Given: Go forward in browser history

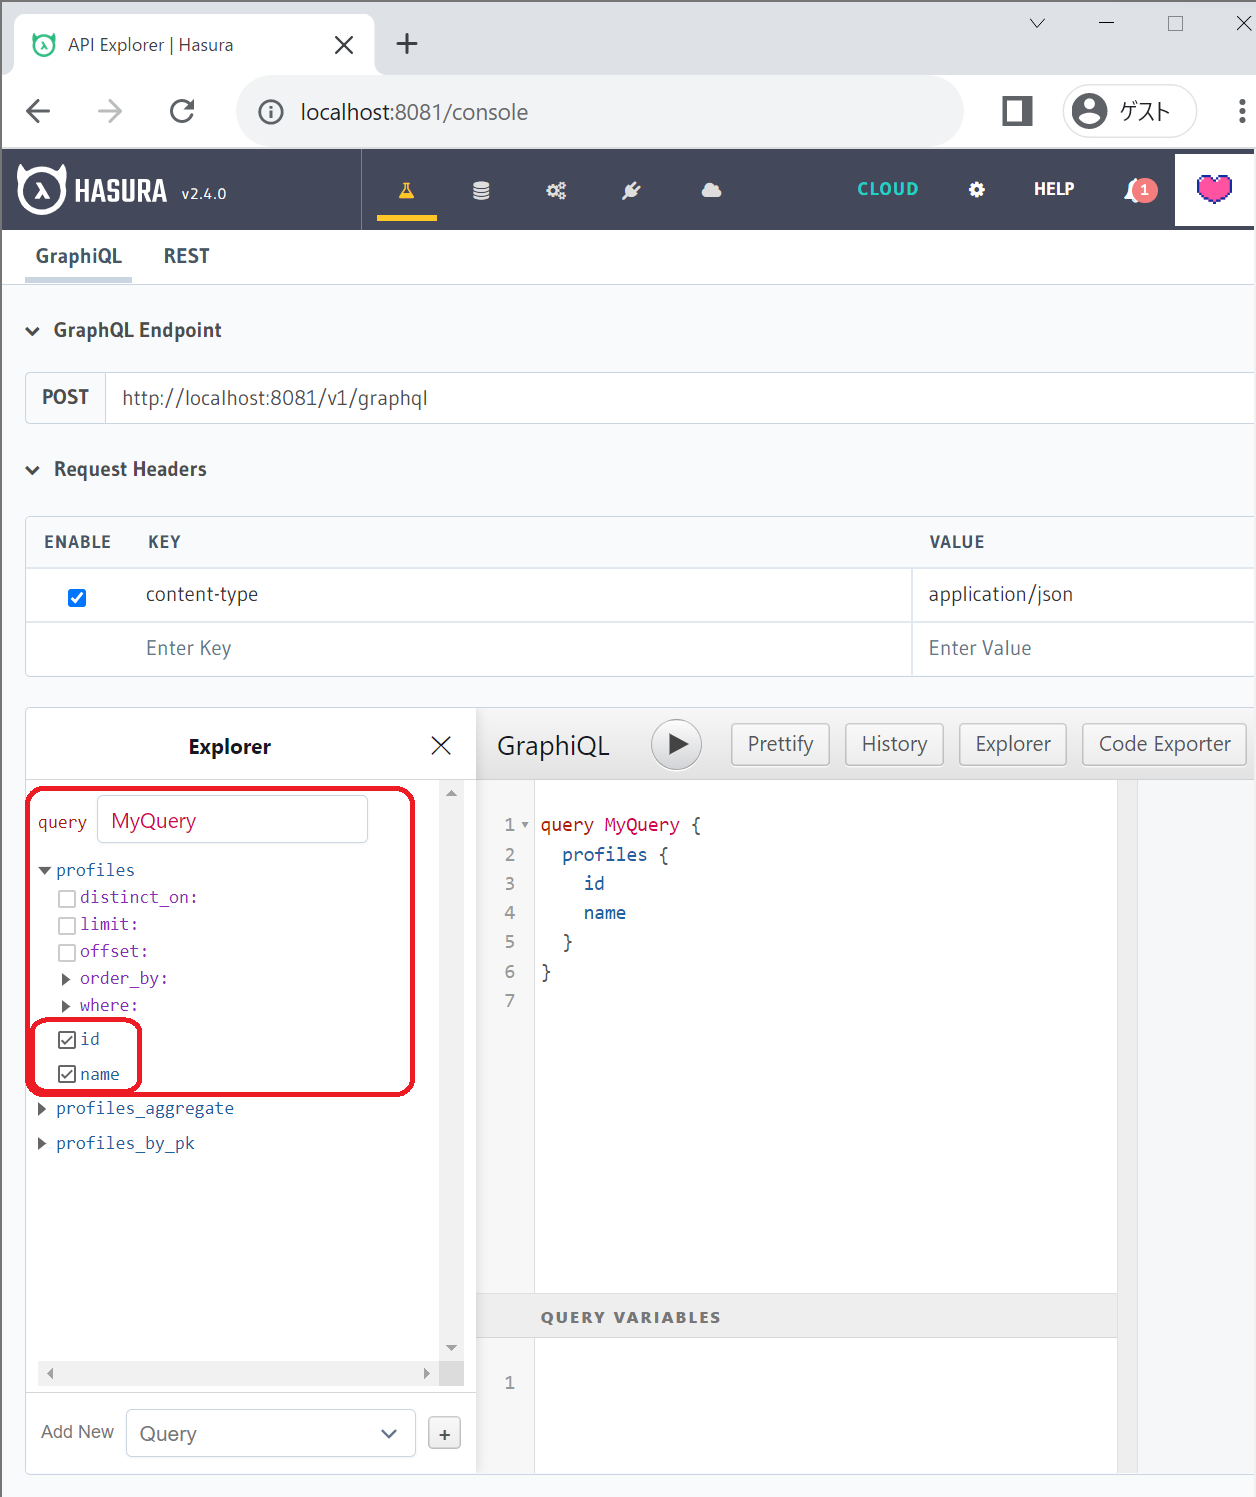Looking at the screenshot, I should [110, 111].
